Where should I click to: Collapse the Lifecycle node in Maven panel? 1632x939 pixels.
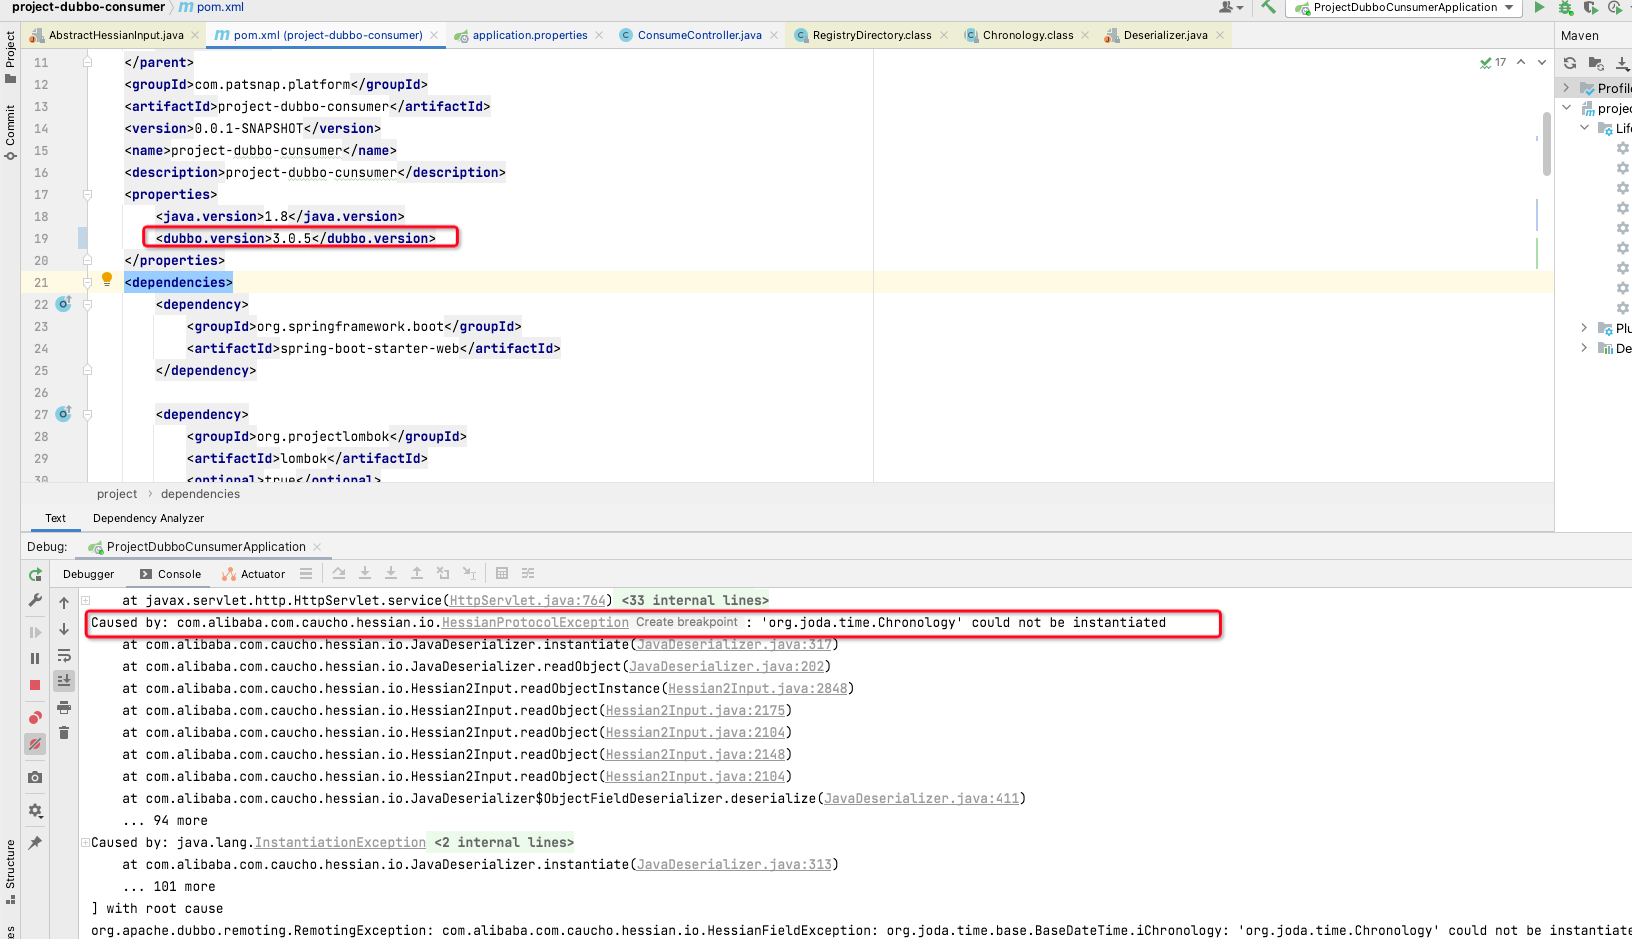tap(1583, 127)
